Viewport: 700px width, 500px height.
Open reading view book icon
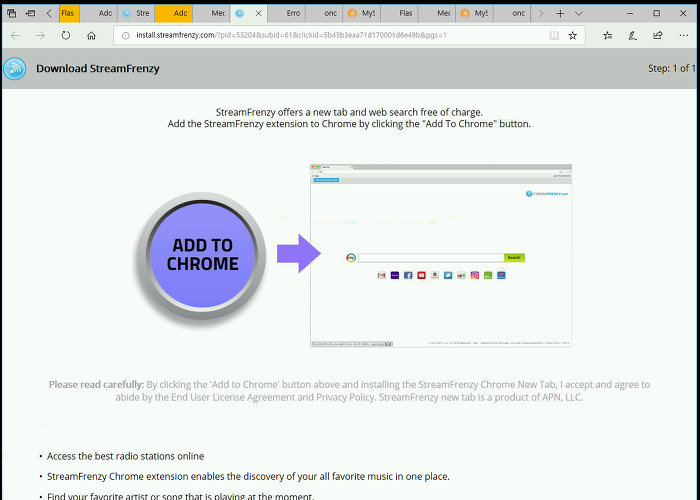(x=554, y=36)
